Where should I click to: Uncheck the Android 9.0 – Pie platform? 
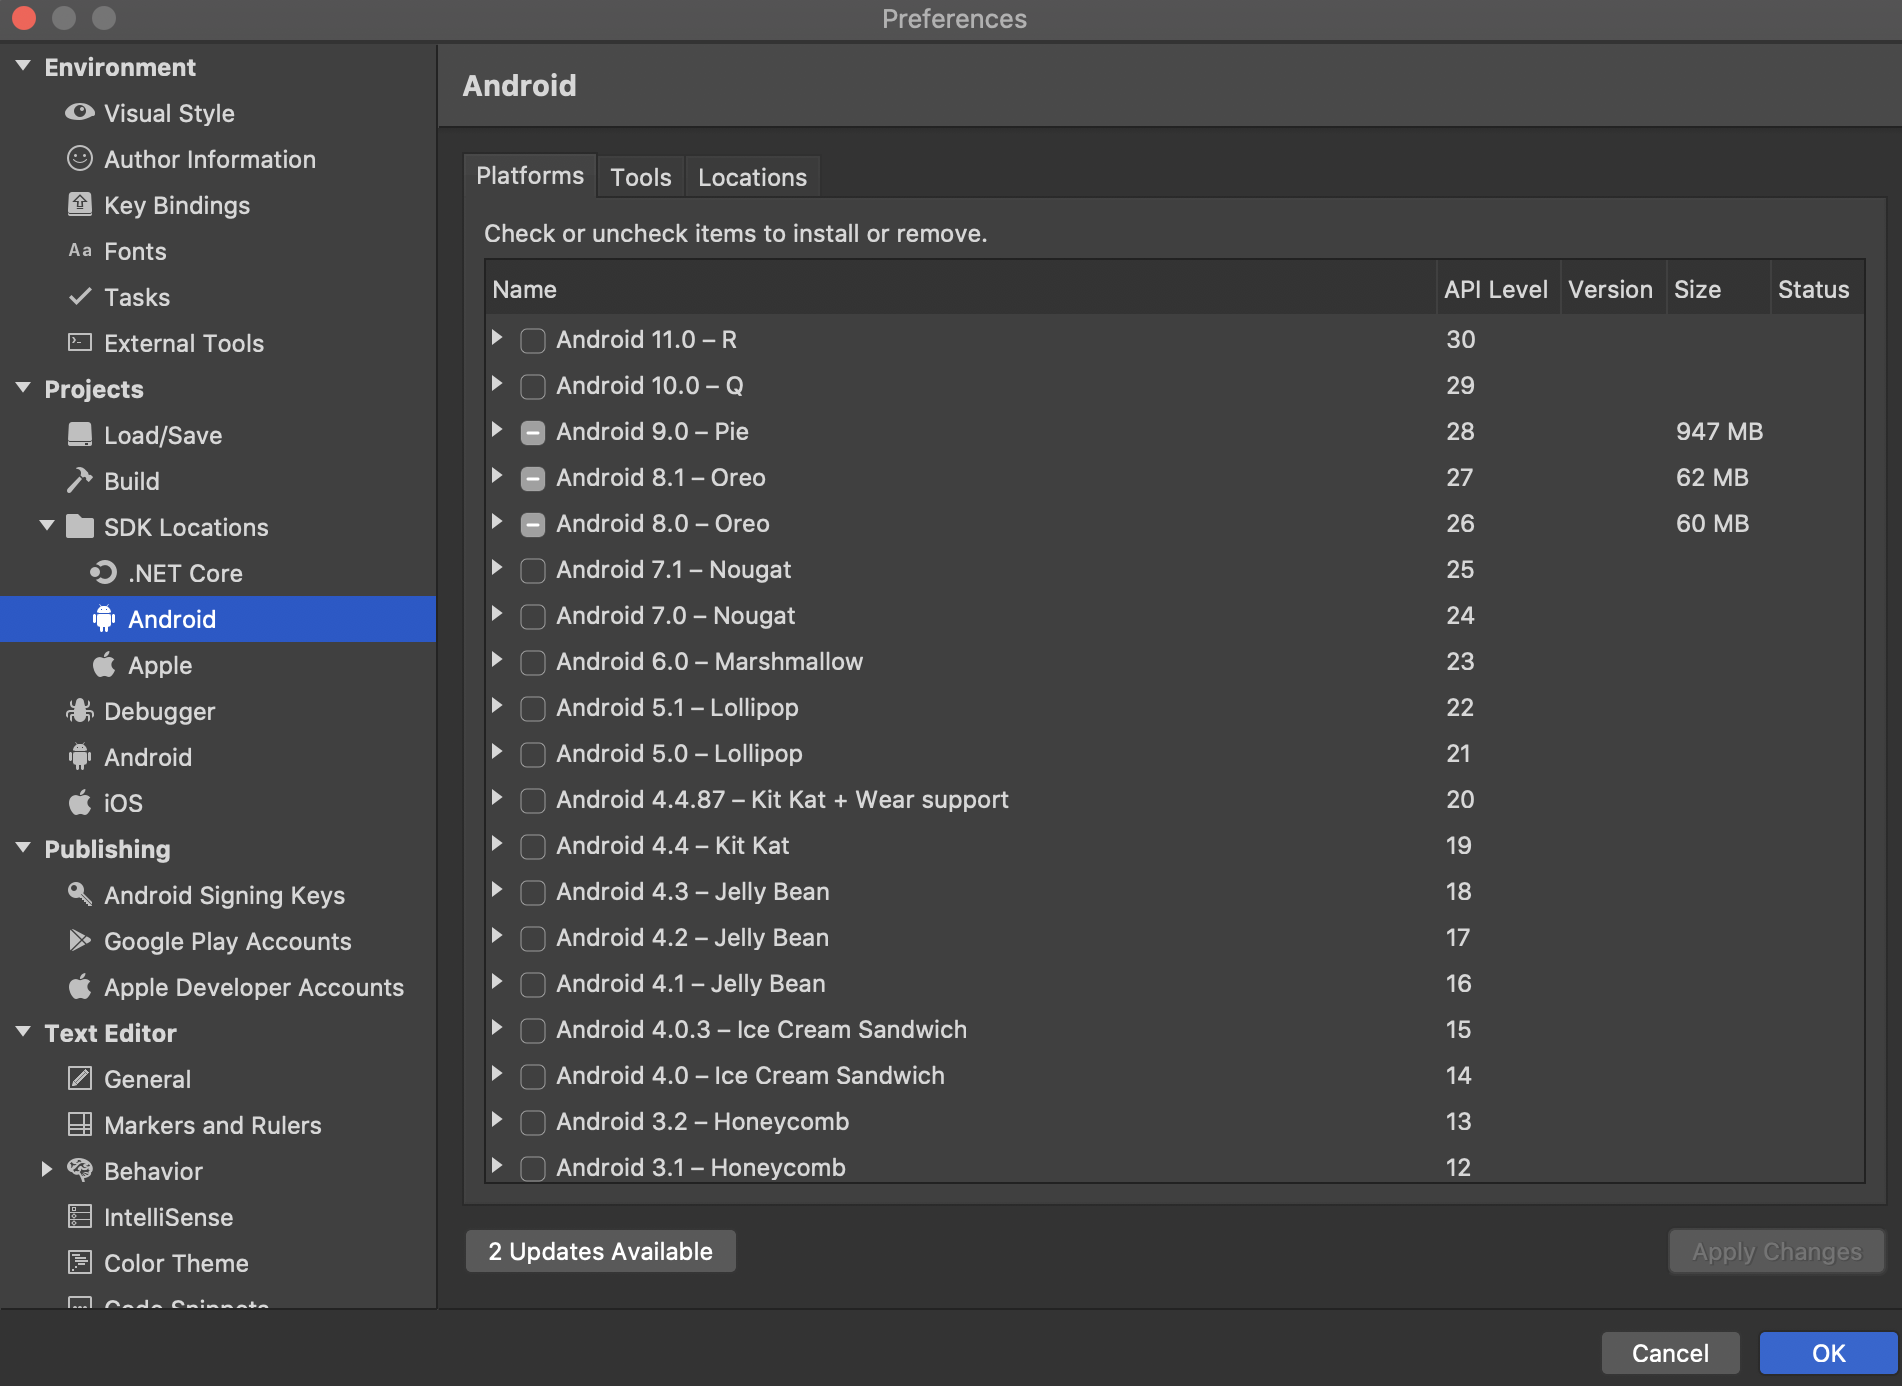tap(533, 432)
